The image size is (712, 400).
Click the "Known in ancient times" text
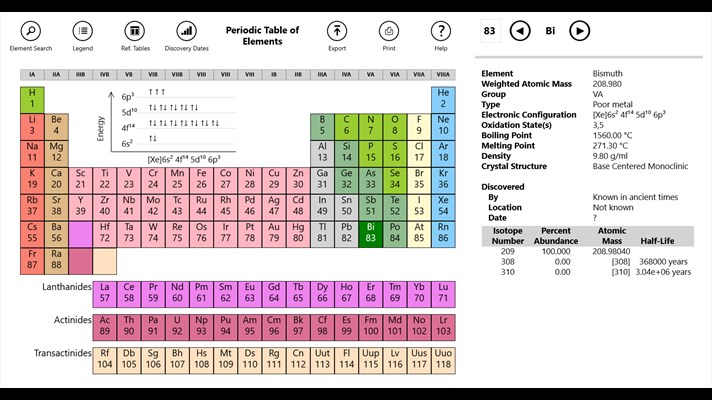click(635, 197)
